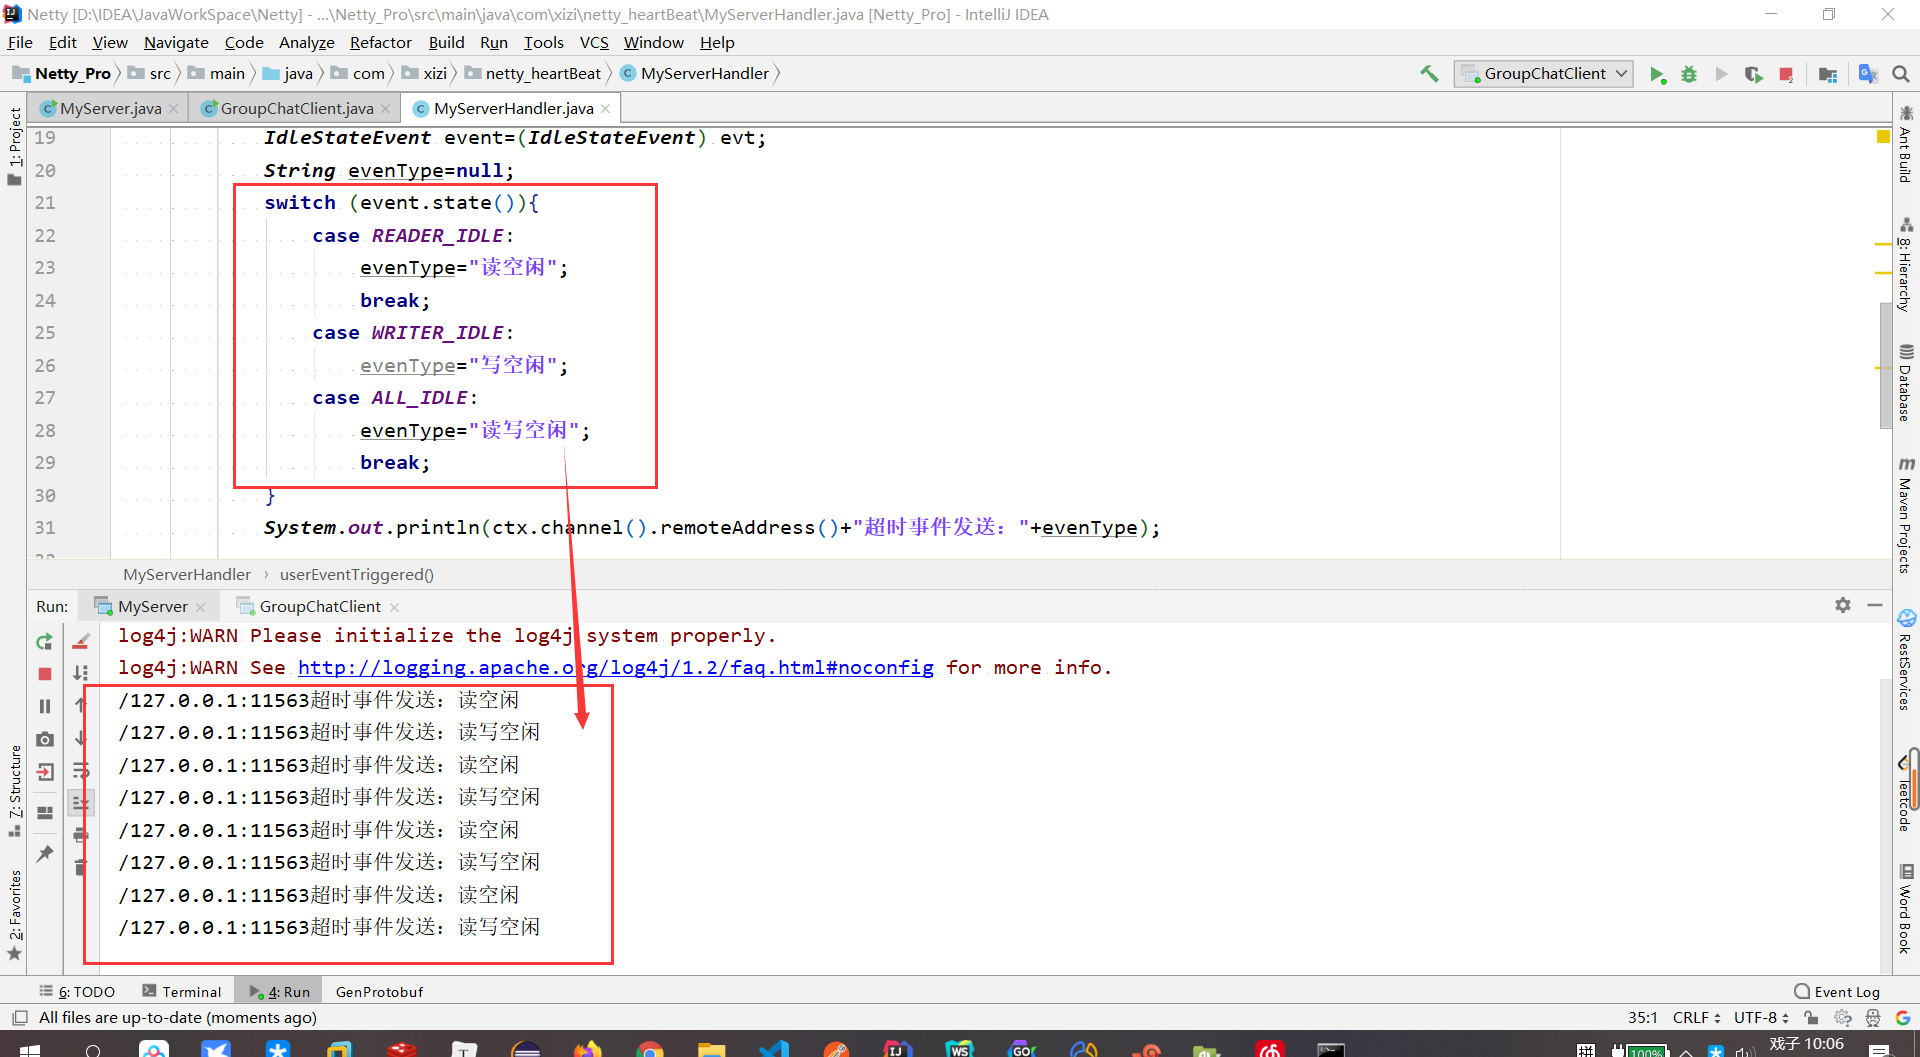Click the read-only lock icon in status bar
Viewport: 1920px width, 1057px height.
(1811, 1018)
